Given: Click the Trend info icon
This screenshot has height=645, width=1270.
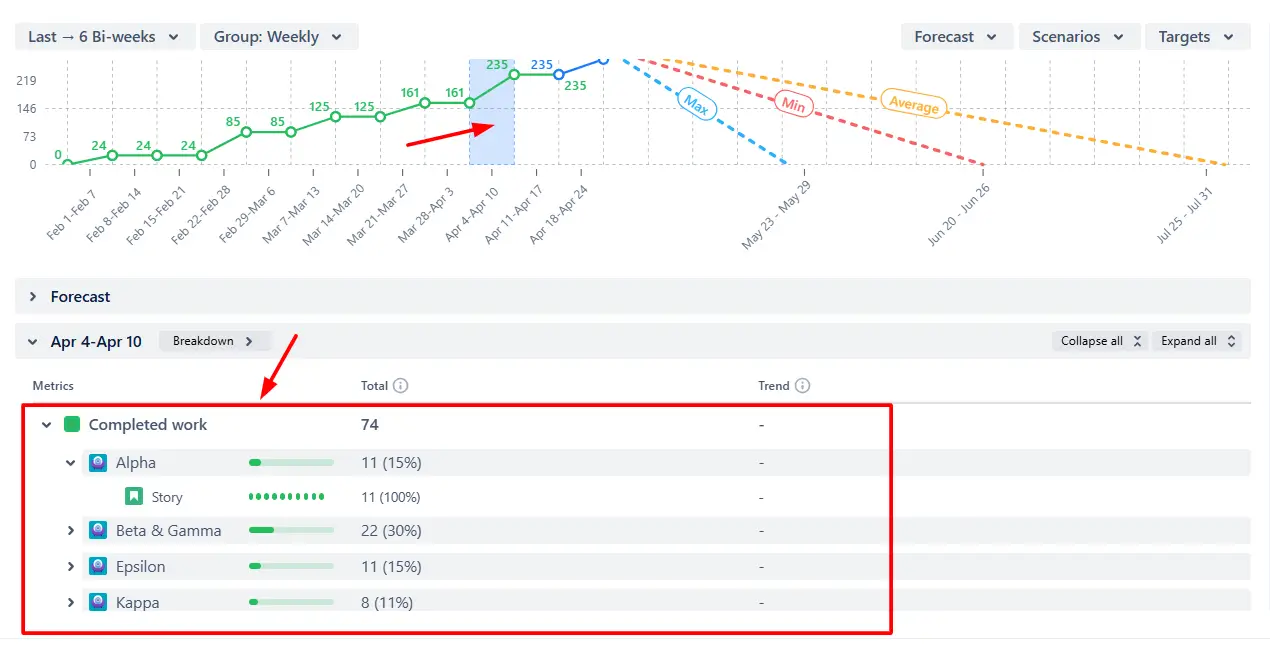Looking at the screenshot, I should [x=802, y=386].
